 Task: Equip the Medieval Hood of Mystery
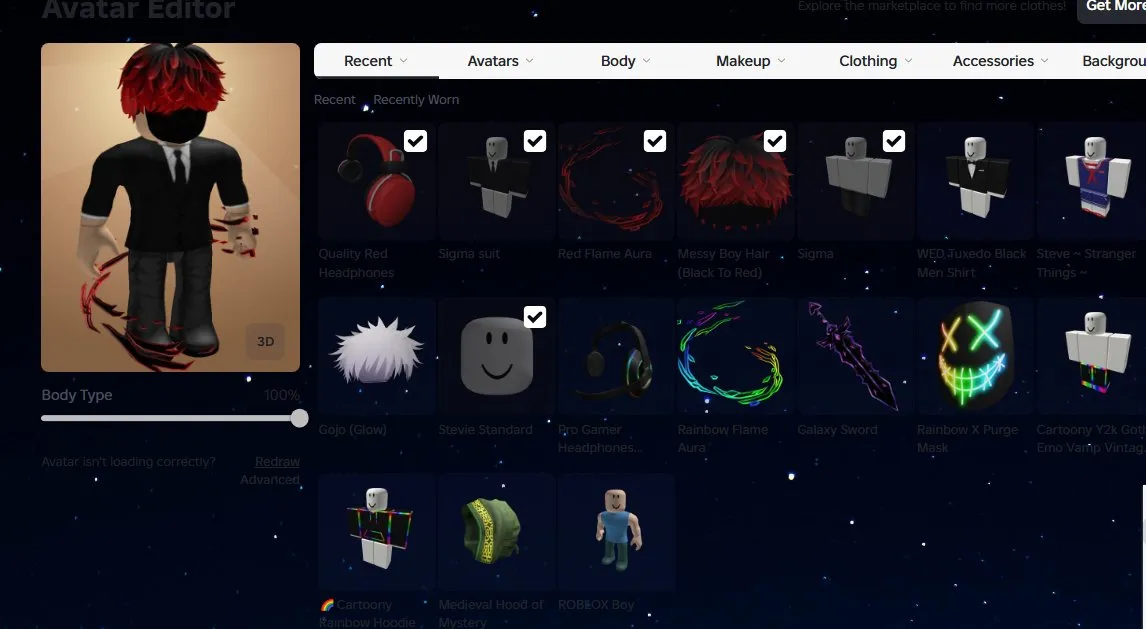(496, 532)
